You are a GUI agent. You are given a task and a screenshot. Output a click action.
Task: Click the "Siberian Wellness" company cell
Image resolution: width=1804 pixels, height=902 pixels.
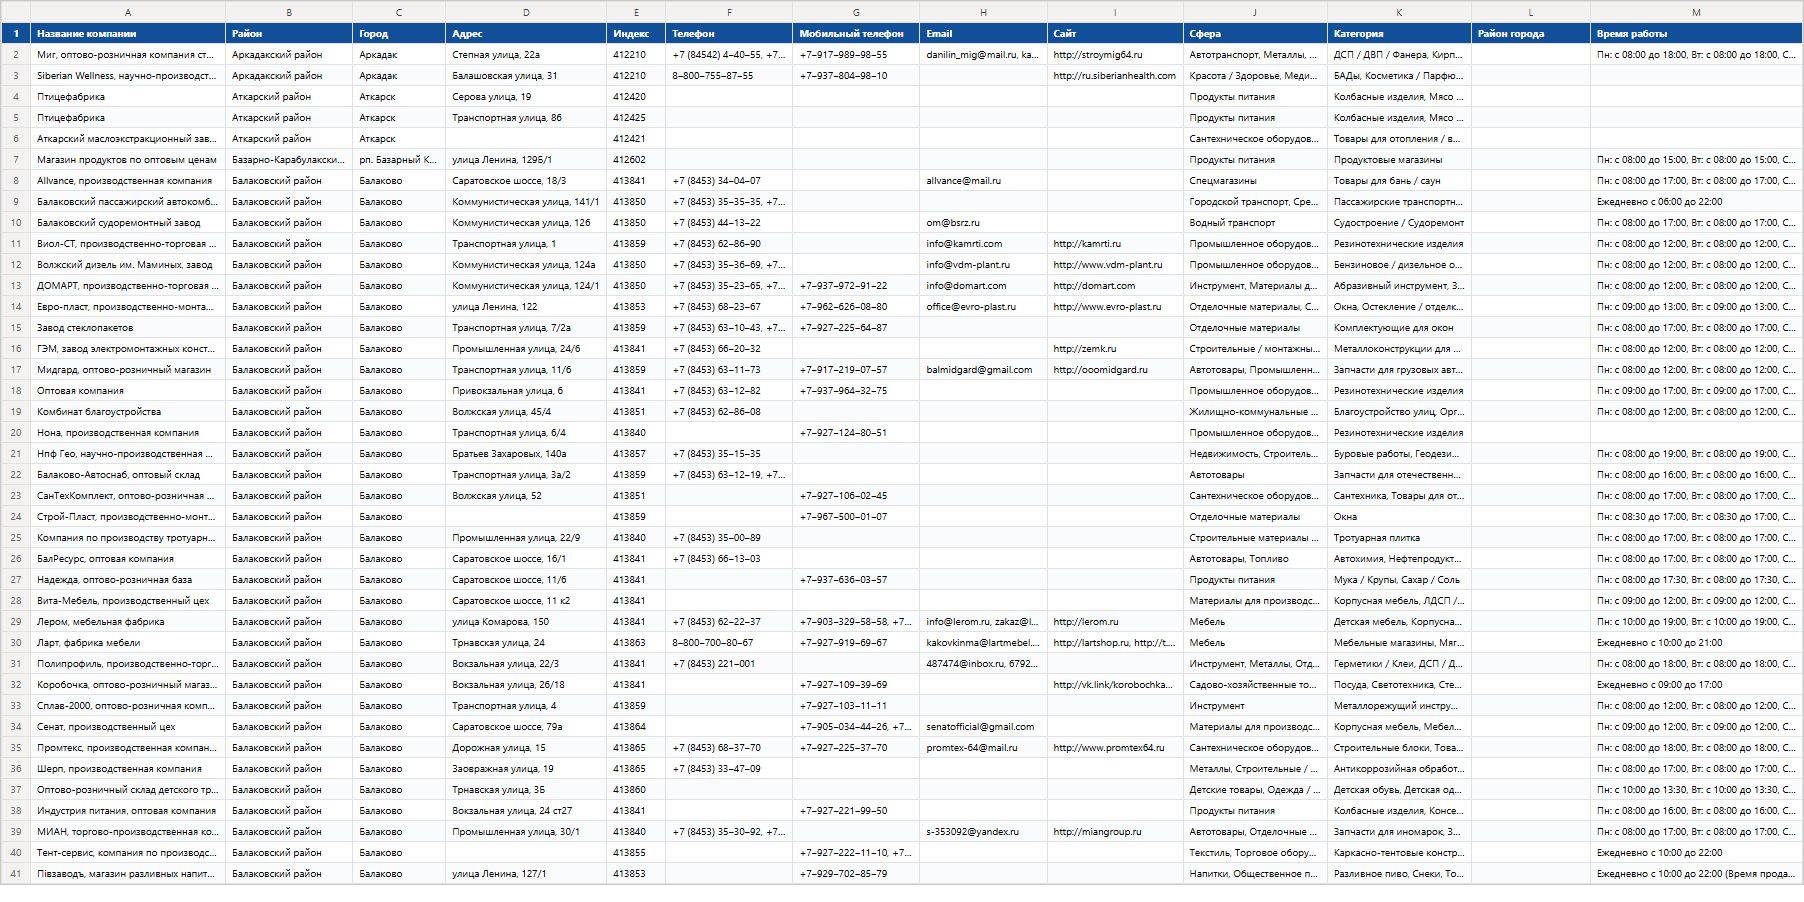click(x=128, y=75)
